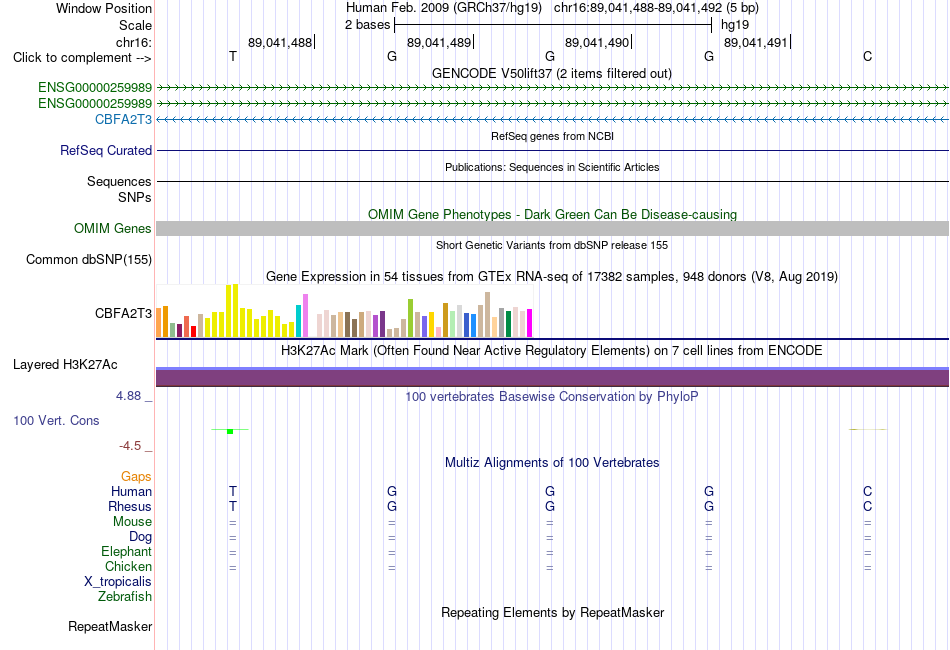Click the H3K27Ac Mark track title
Image resolution: width=950 pixels, height=650 pixels.
coord(552,351)
